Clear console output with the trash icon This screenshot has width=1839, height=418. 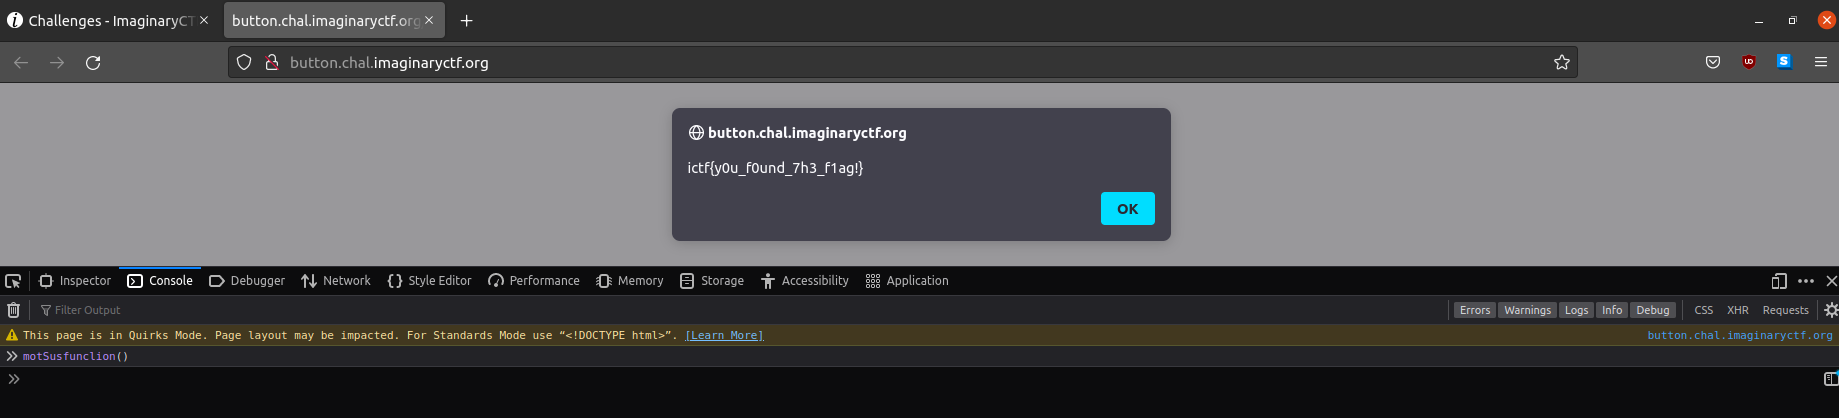13,310
